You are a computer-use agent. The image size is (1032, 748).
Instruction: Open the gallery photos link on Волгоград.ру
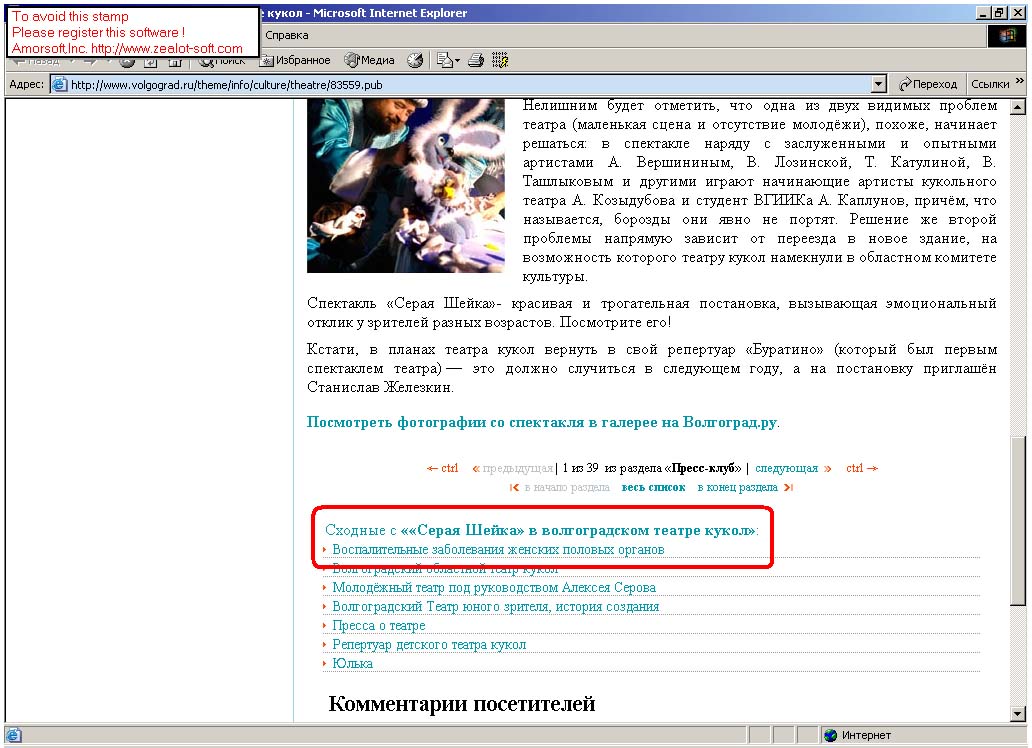point(541,422)
